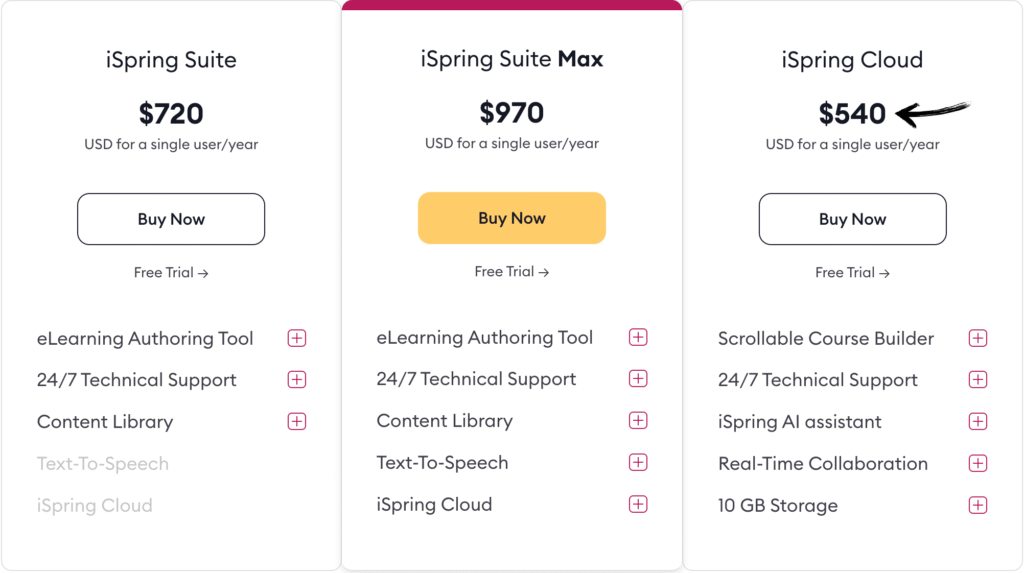Expand Real-Time Collaboration plus icon
Image resolution: width=1024 pixels, height=573 pixels.
coord(978,464)
